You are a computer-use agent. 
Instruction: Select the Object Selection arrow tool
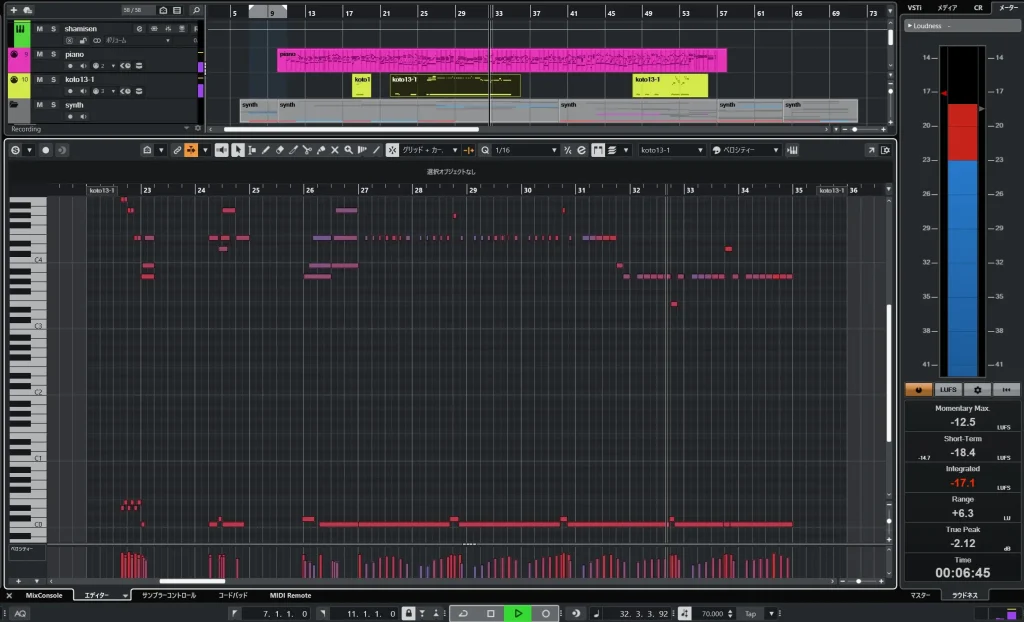(238, 150)
